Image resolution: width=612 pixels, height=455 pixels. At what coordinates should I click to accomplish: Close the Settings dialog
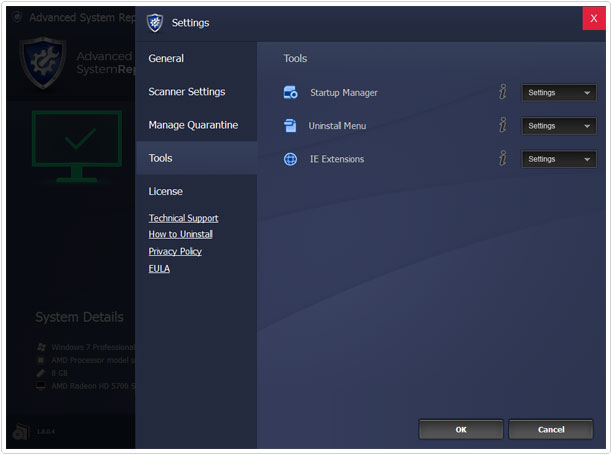tap(594, 18)
